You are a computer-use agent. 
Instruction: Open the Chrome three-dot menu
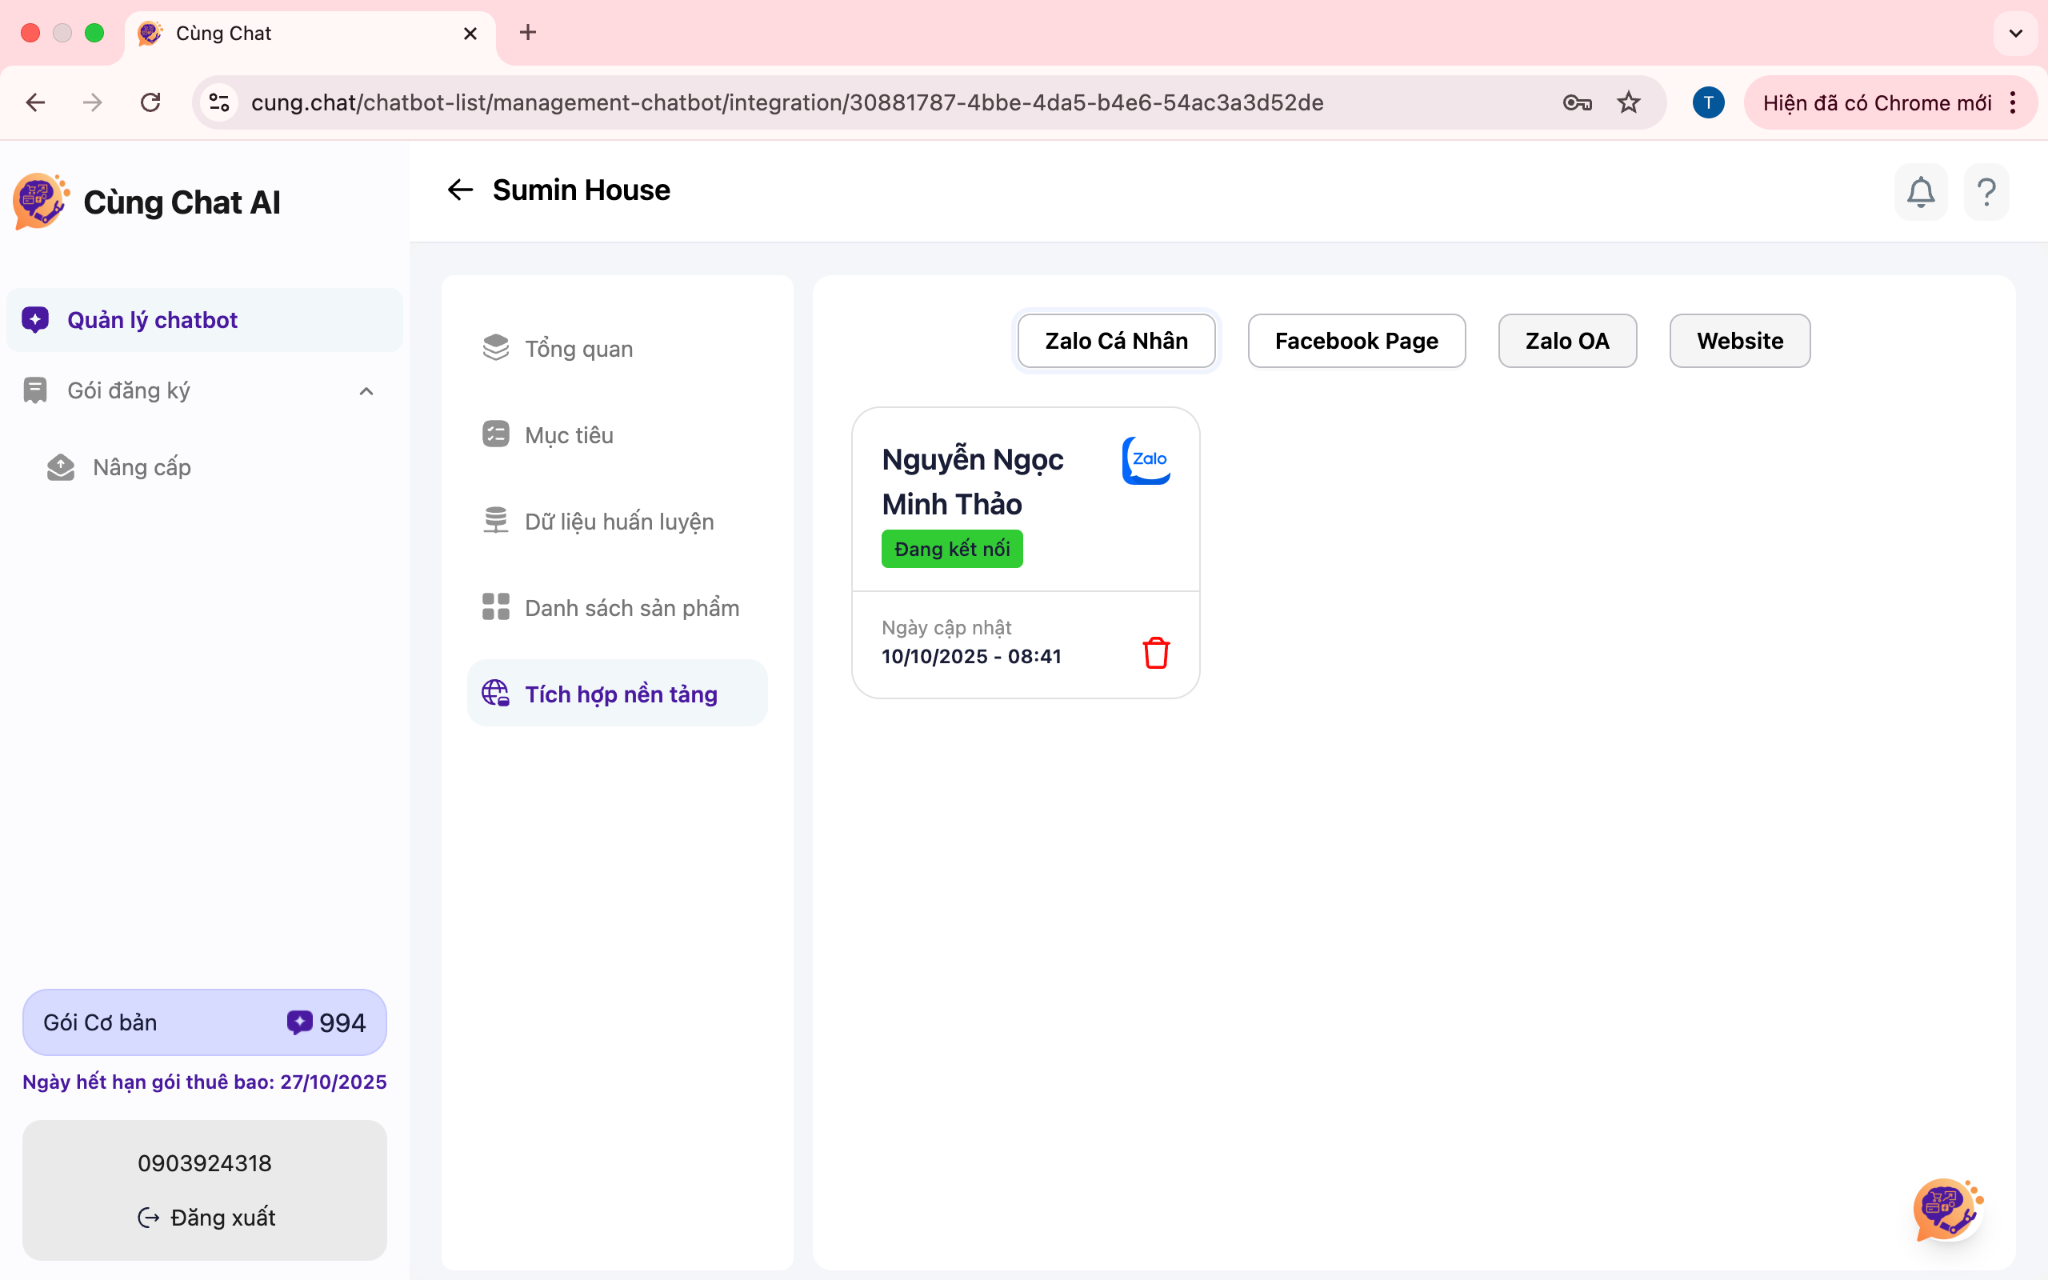coord(2014,102)
